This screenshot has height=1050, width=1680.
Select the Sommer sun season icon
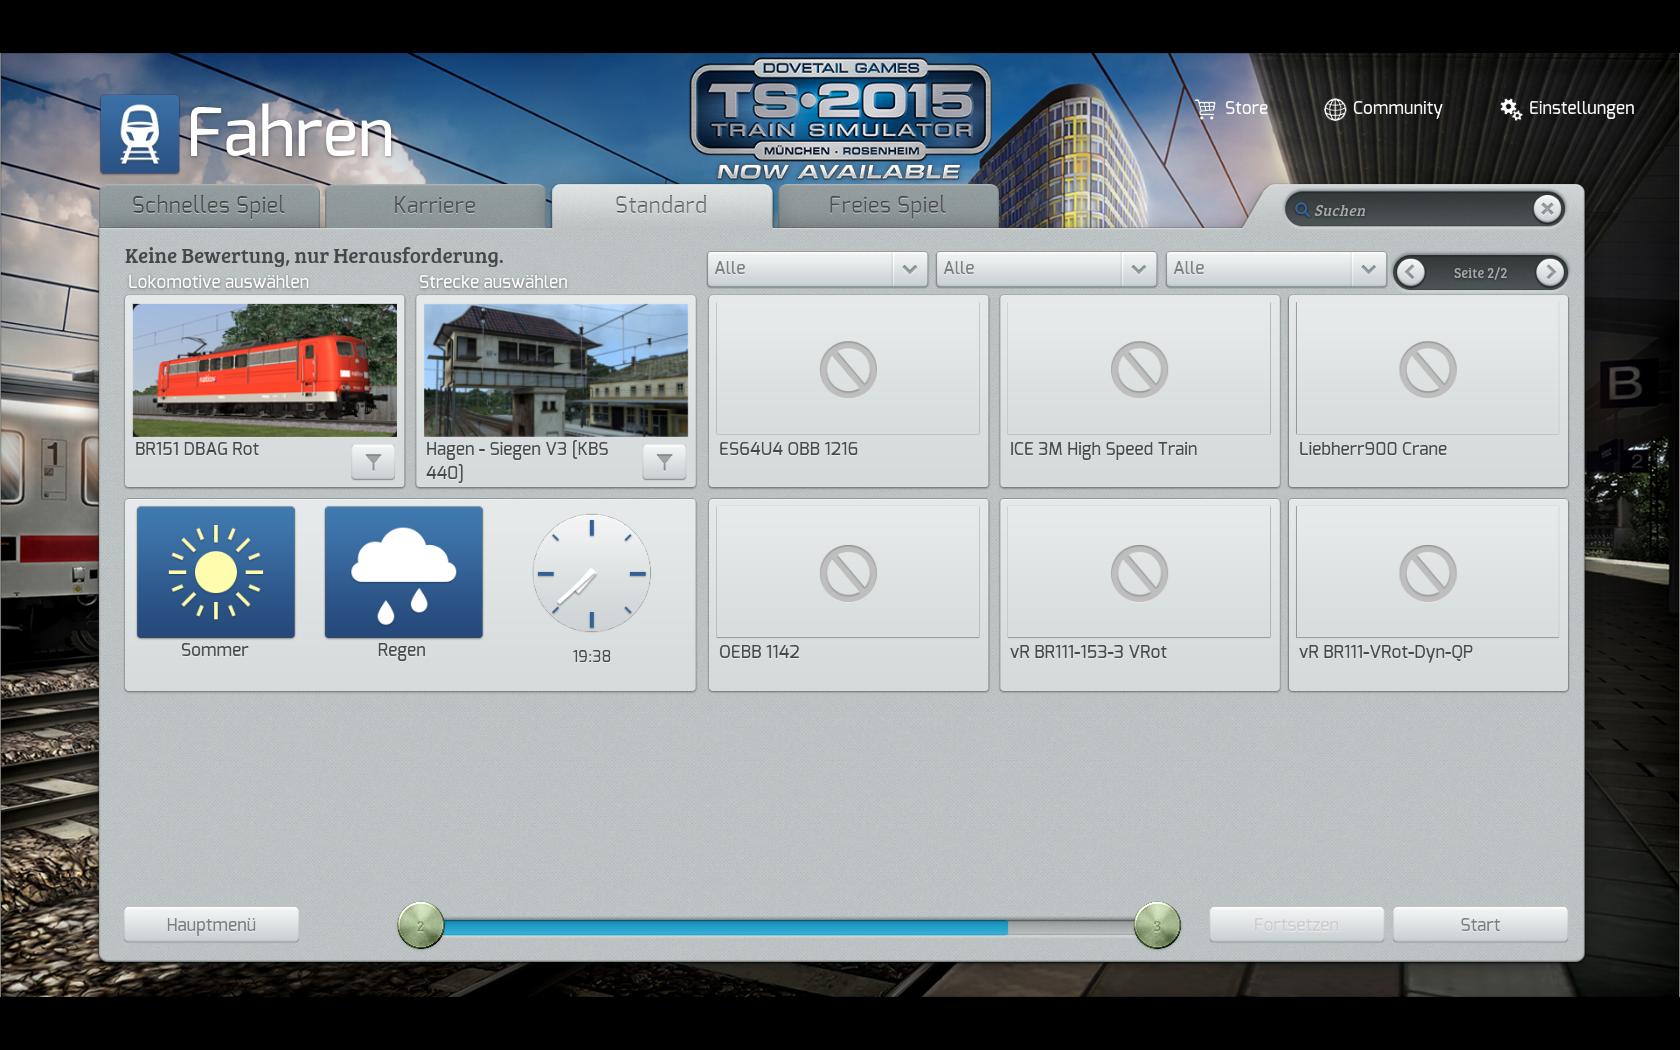point(216,572)
